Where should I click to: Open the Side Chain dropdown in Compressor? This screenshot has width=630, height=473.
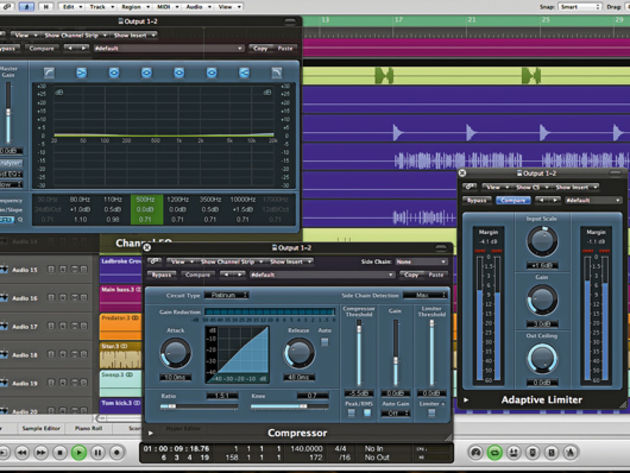pyautogui.click(x=421, y=262)
